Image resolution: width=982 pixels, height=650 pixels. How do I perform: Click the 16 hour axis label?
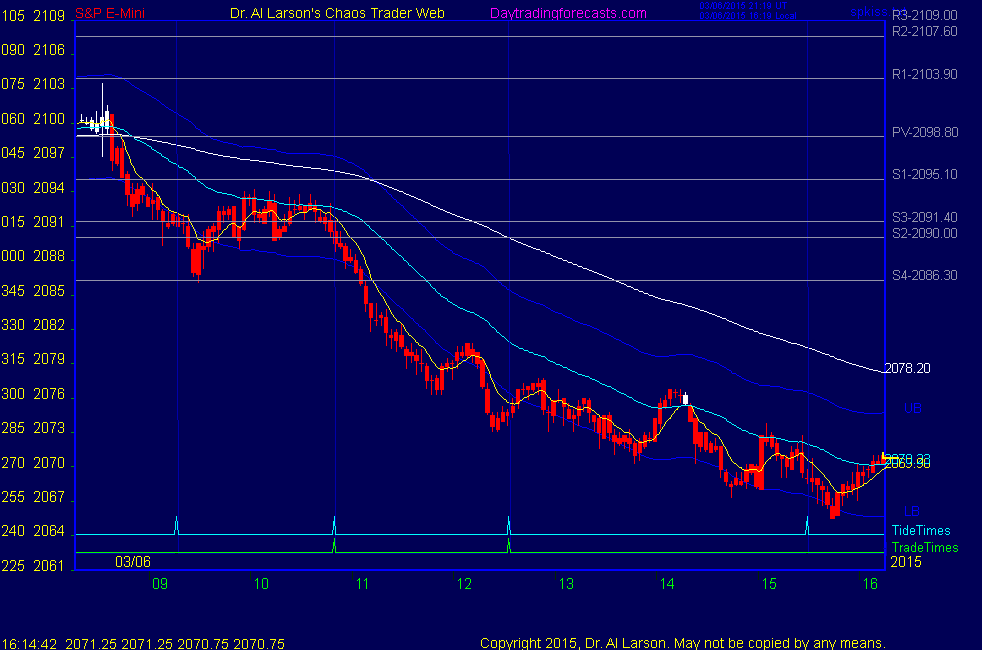[x=870, y=584]
